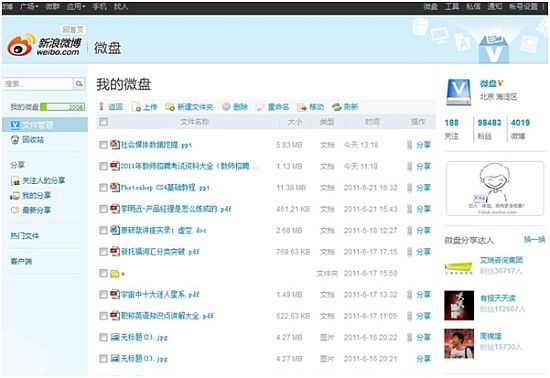The height and width of the screenshot is (378, 550).
Task: Open 客户端 in the sidebar
Action: point(21,261)
